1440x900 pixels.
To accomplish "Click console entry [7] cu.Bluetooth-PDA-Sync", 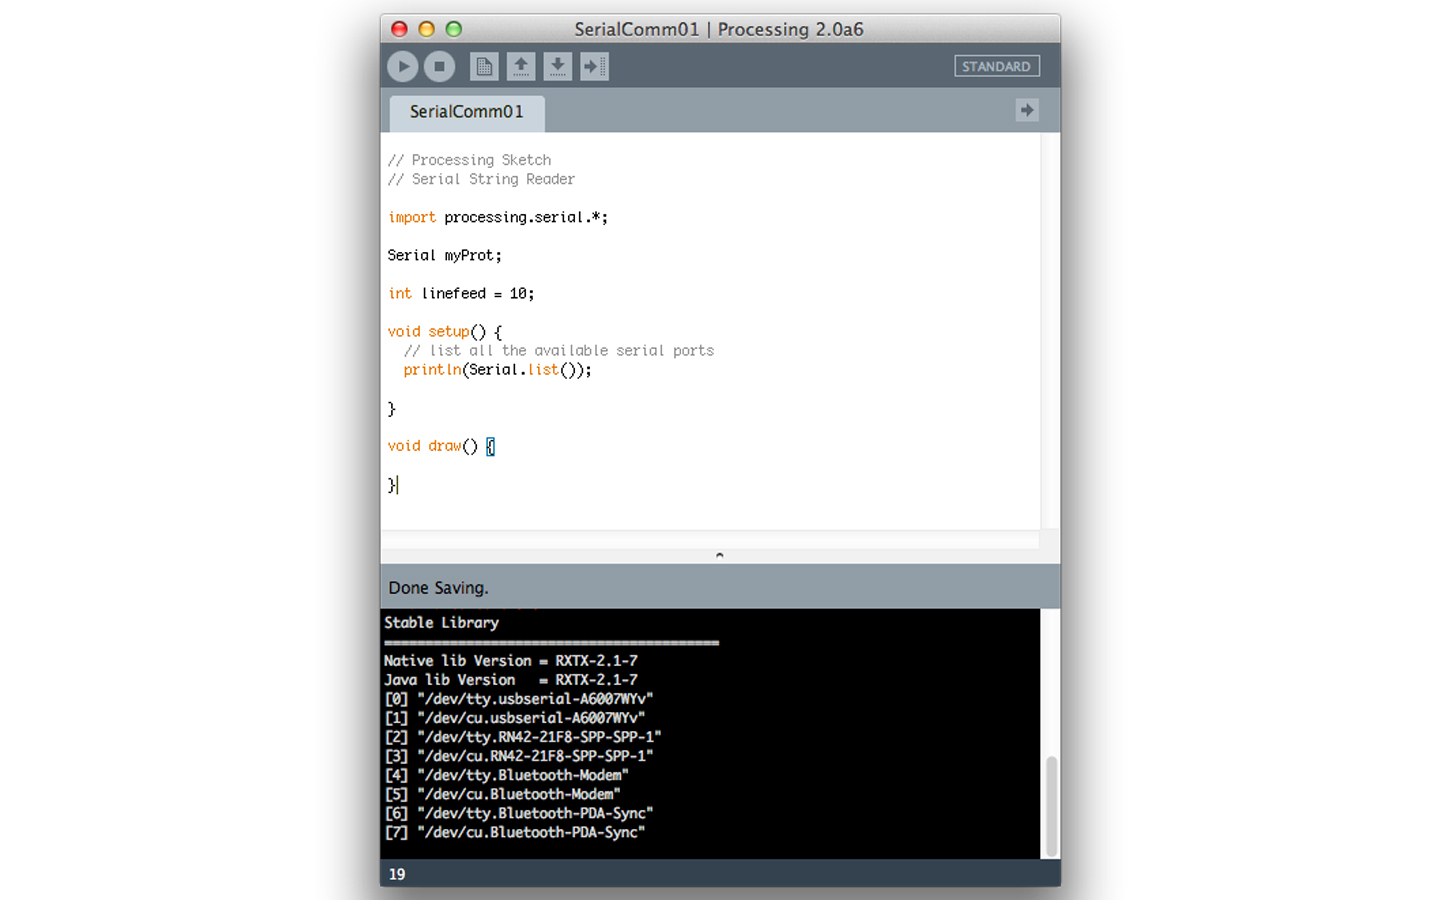I will [515, 832].
